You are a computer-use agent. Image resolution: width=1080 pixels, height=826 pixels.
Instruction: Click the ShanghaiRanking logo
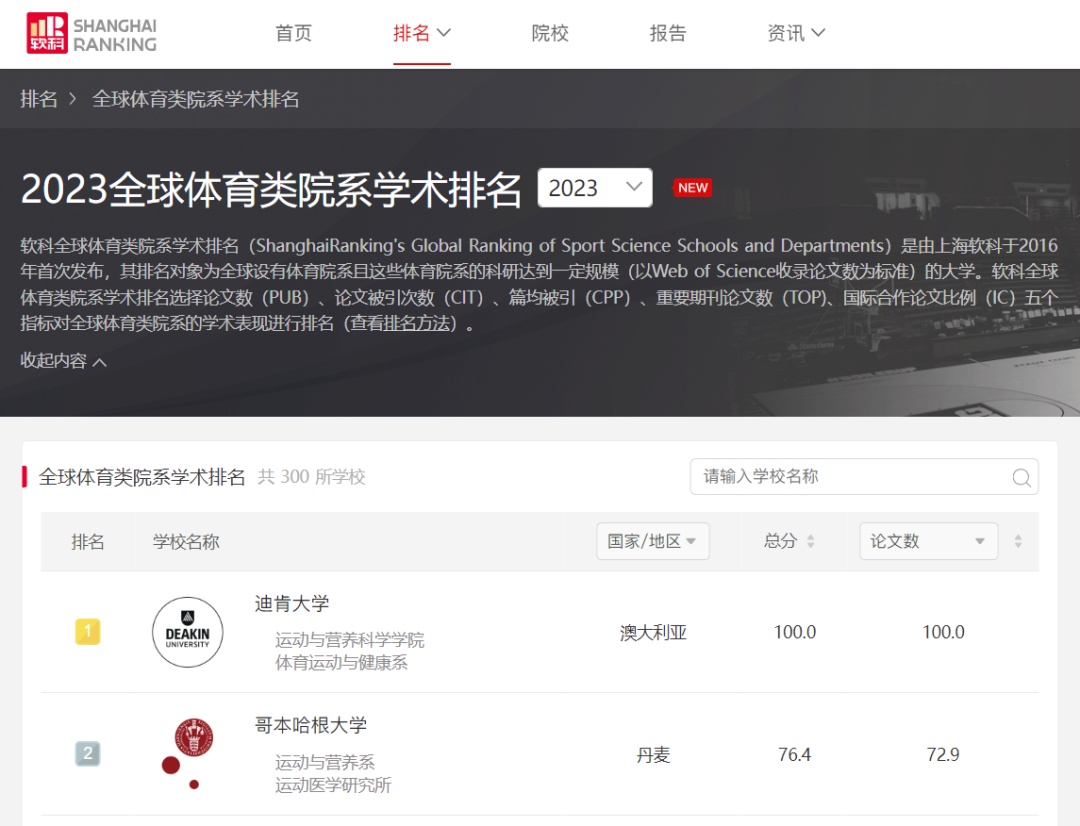click(x=92, y=33)
